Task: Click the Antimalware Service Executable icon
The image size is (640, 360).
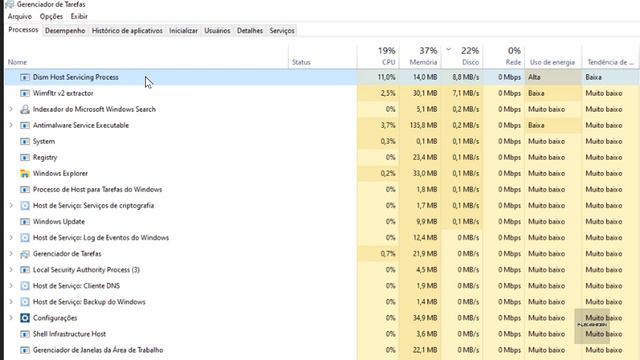Action: click(25, 125)
